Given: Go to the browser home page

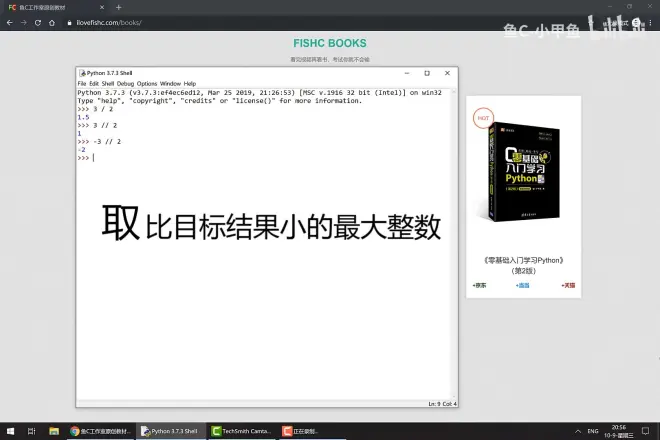Looking at the screenshot, I should tap(52, 21).
